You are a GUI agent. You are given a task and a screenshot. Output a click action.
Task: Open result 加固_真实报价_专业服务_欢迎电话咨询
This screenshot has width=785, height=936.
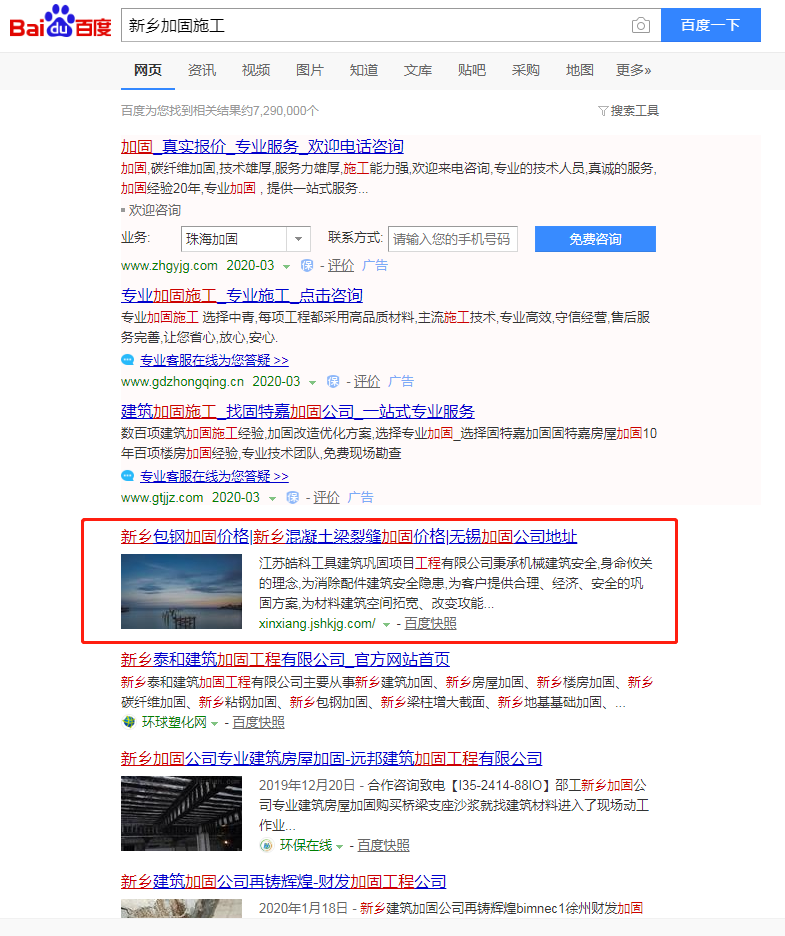tap(262, 146)
